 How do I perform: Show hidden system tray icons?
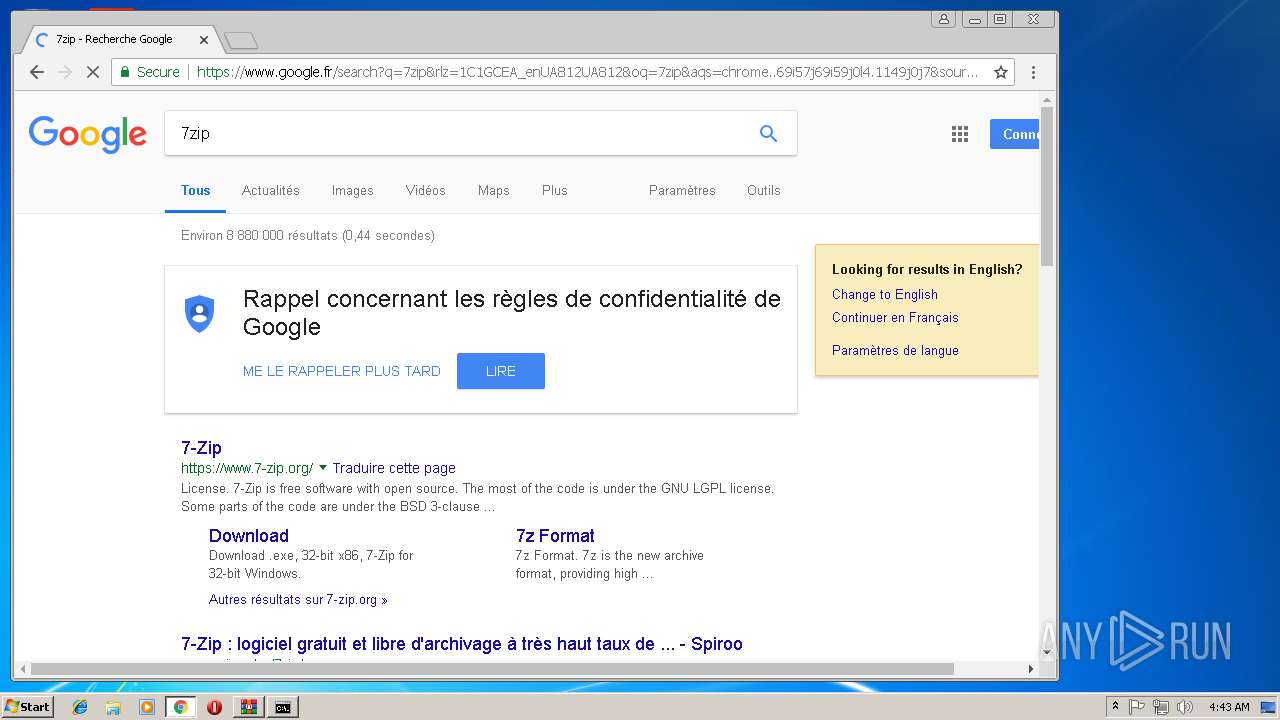click(x=1115, y=707)
